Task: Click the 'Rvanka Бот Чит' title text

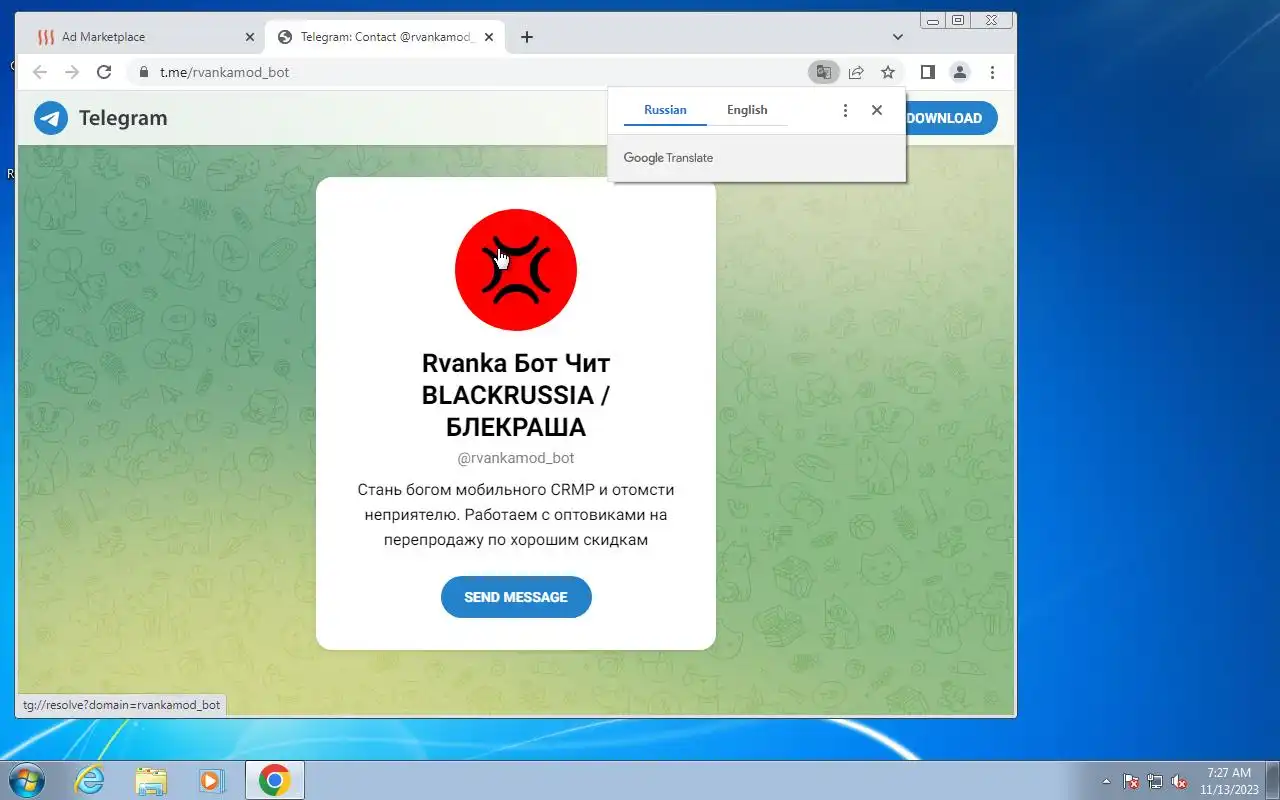Action: 516,394
